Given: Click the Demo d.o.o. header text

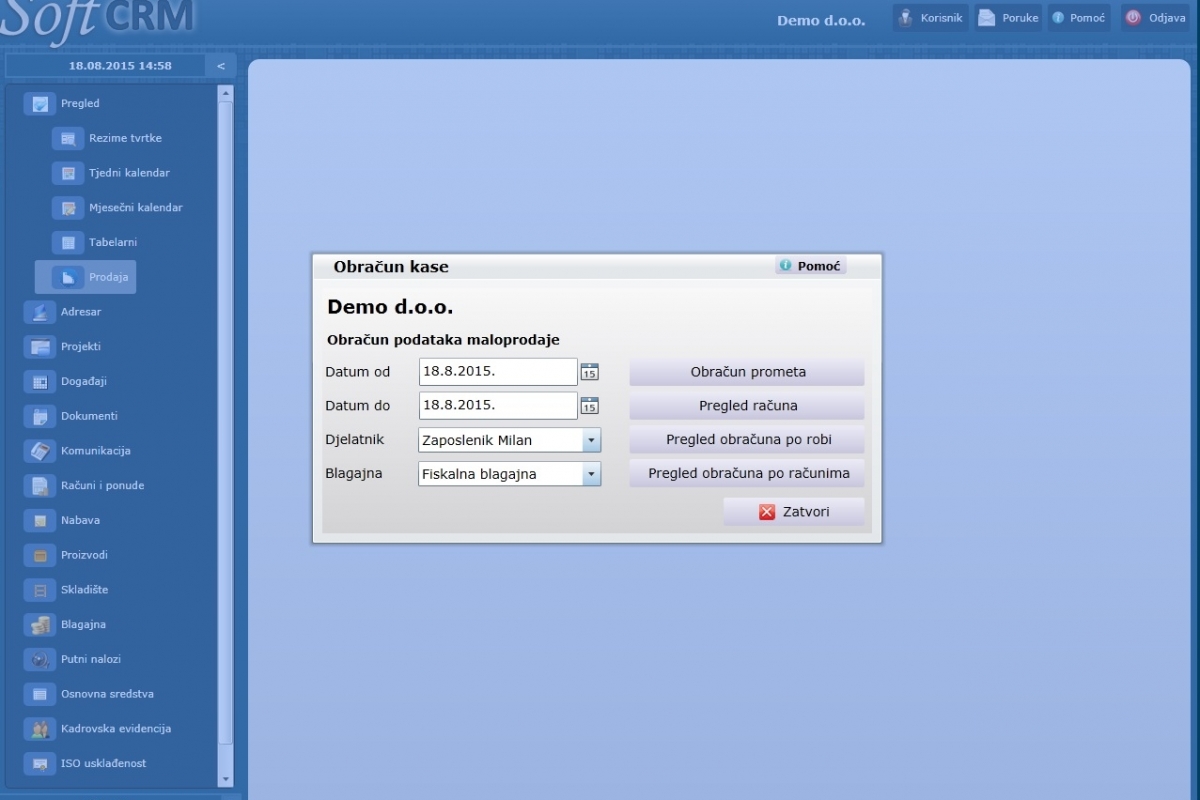Looking at the screenshot, I should (x=821, y=20).
